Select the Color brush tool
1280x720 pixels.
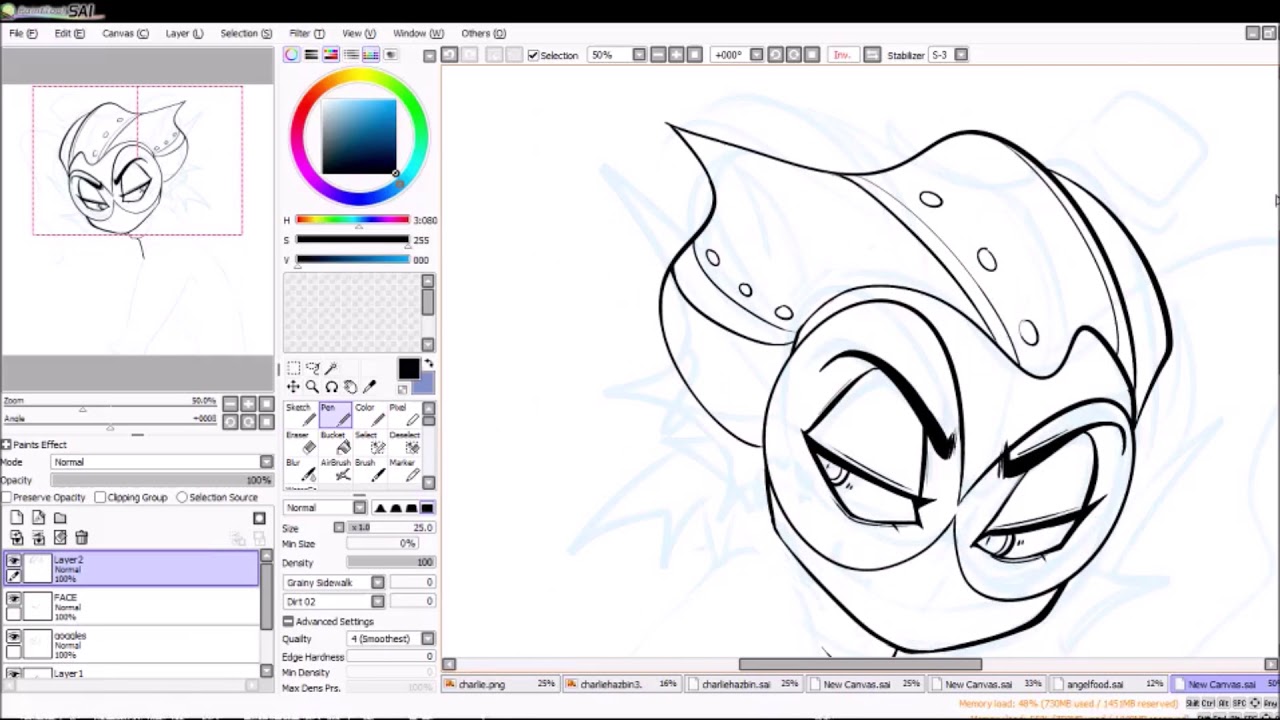click(x=369, y=414)
